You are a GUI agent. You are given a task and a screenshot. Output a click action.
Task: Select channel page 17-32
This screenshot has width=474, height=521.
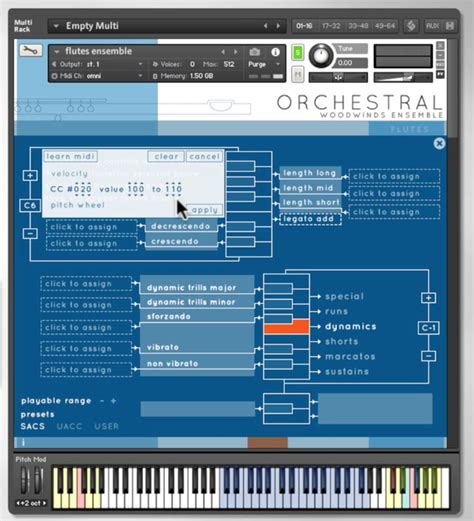331,26
